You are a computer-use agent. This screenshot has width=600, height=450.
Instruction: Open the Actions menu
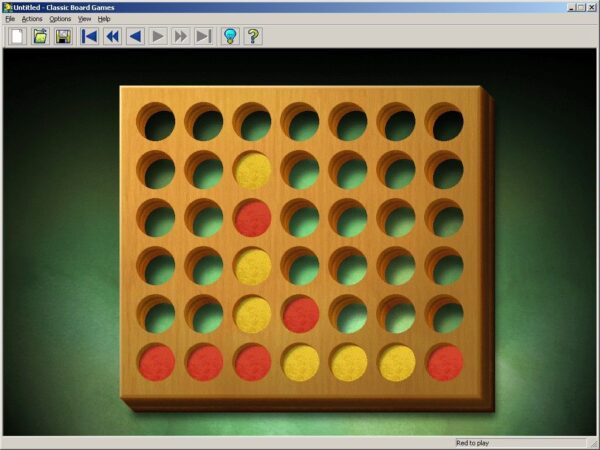[x=32, y=19]
